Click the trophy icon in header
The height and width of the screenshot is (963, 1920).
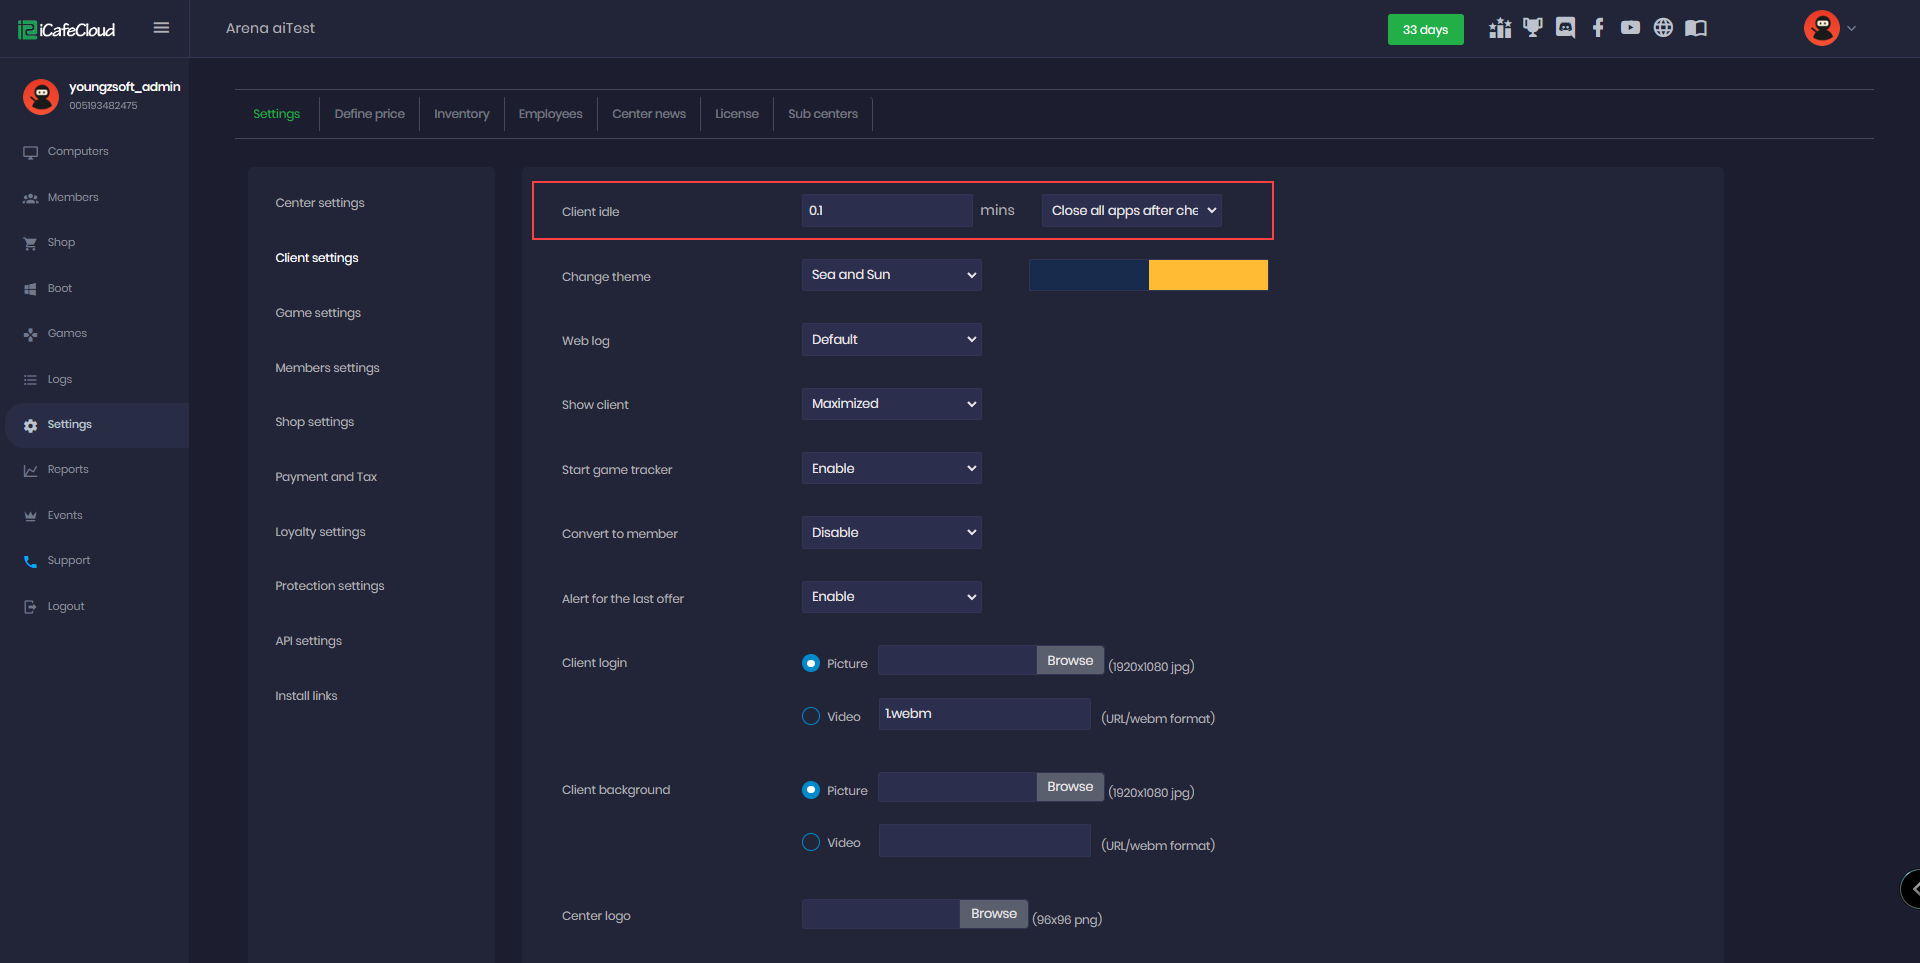1532,28
